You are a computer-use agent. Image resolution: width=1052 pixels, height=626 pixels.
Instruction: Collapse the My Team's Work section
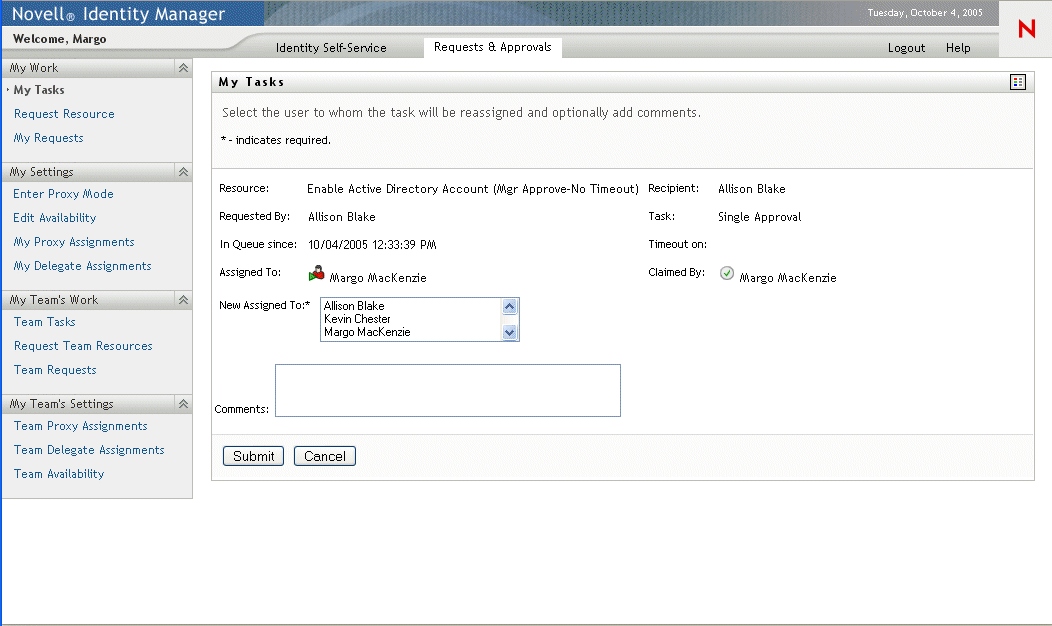coord(183,300)
